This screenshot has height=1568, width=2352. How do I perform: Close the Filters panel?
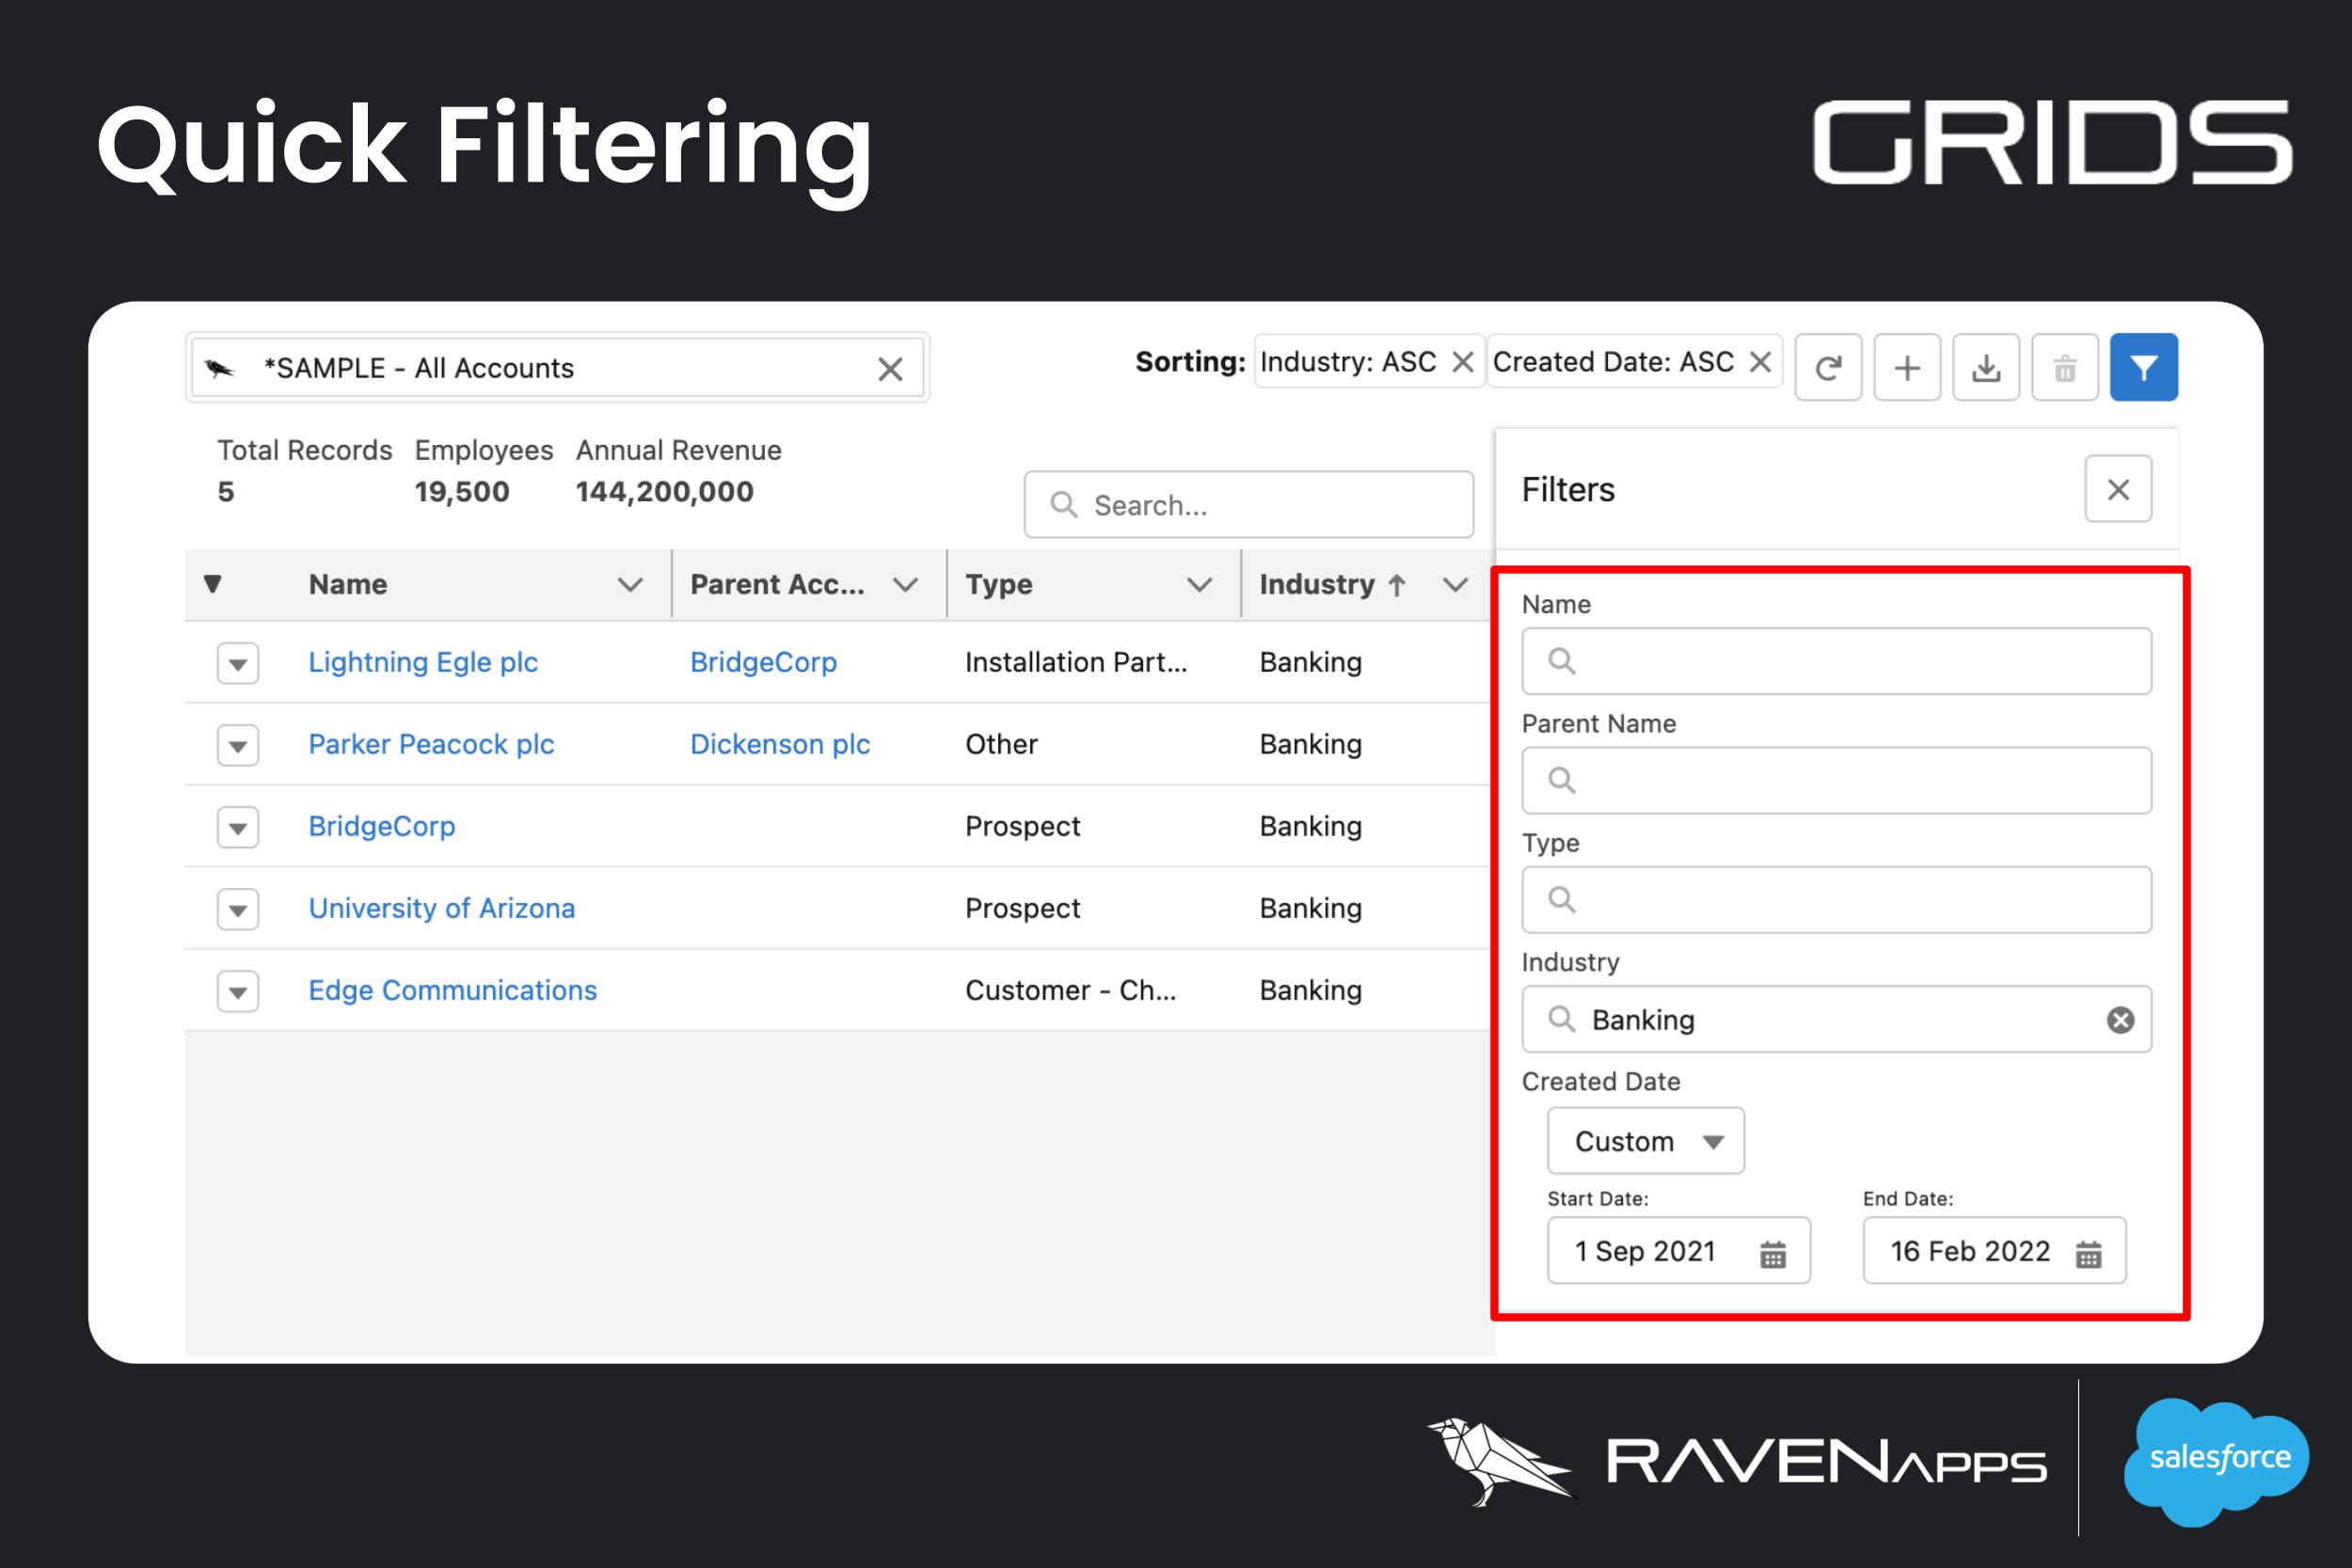point(2117,489)
